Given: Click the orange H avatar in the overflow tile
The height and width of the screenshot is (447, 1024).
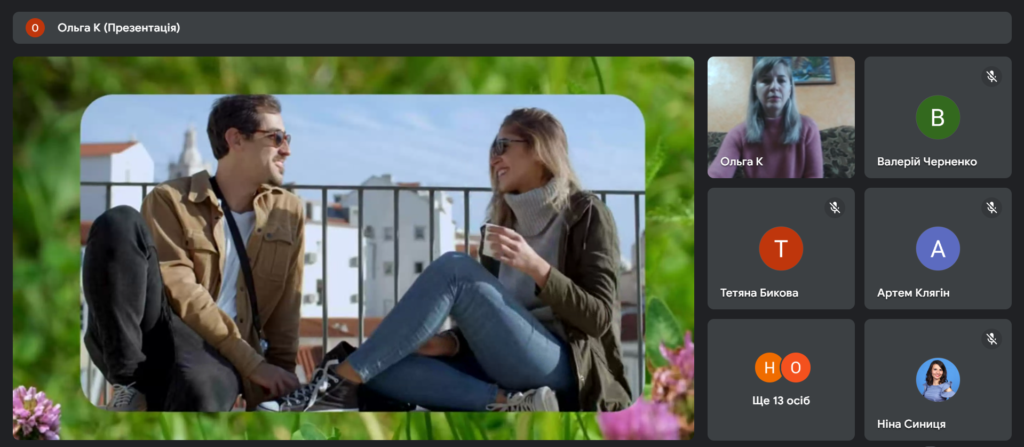Looking at the screenshot, I should point(768,368).
